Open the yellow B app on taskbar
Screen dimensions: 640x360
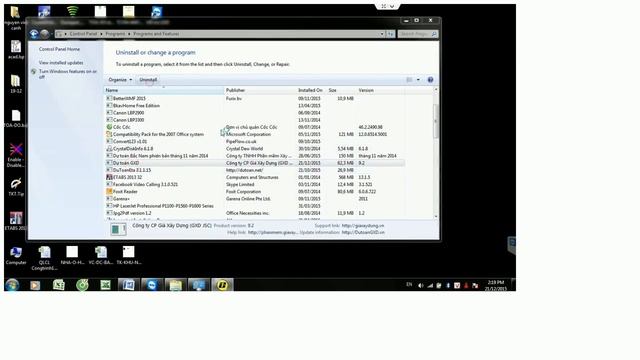pyautogui.click(x=222, y=285)
